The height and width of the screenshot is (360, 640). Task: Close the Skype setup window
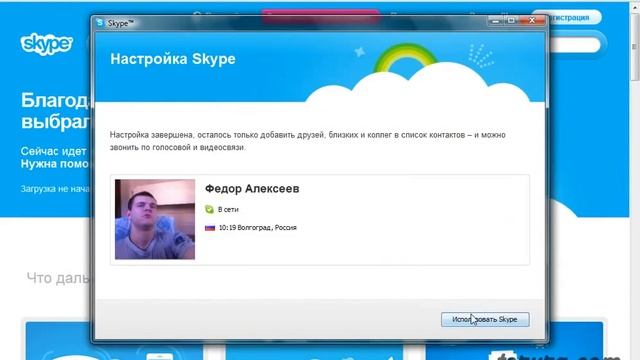[x=532, y=20]
